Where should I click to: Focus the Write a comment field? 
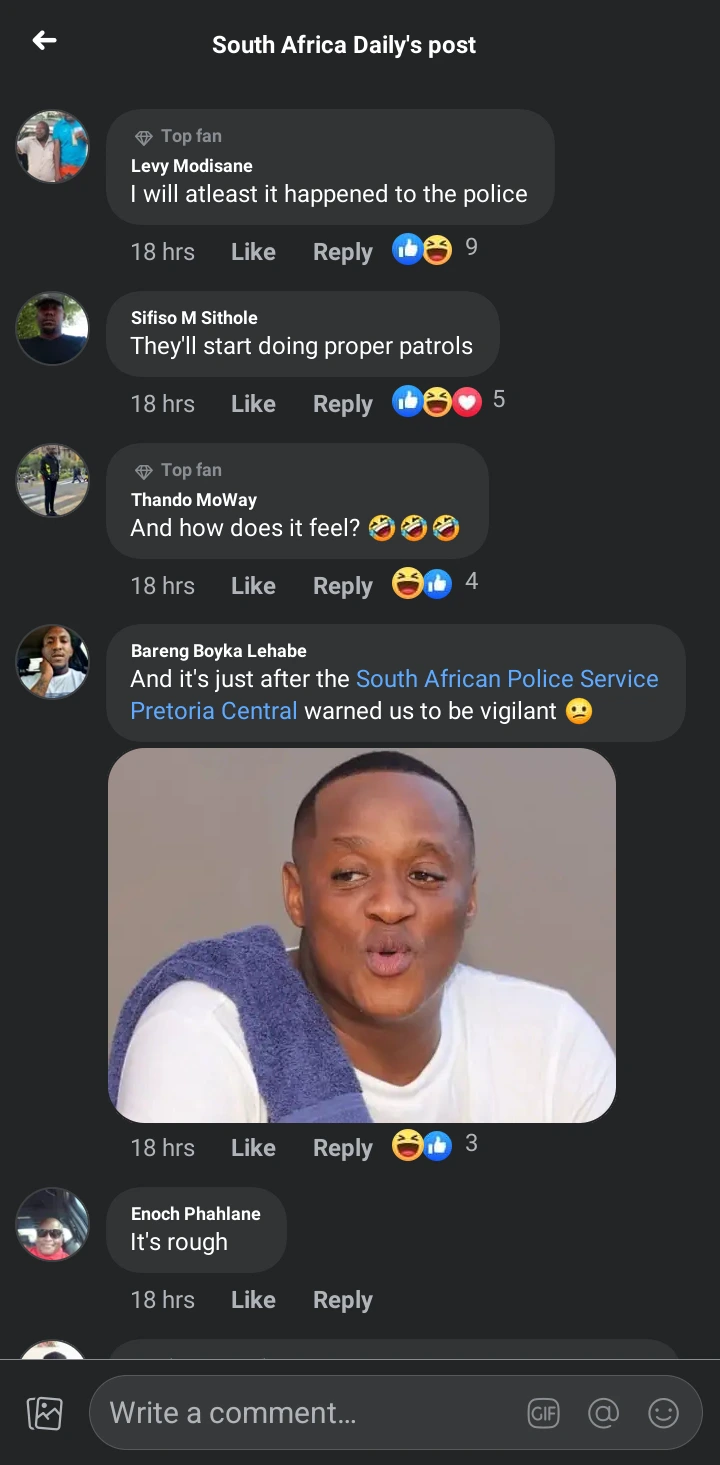310,1413
